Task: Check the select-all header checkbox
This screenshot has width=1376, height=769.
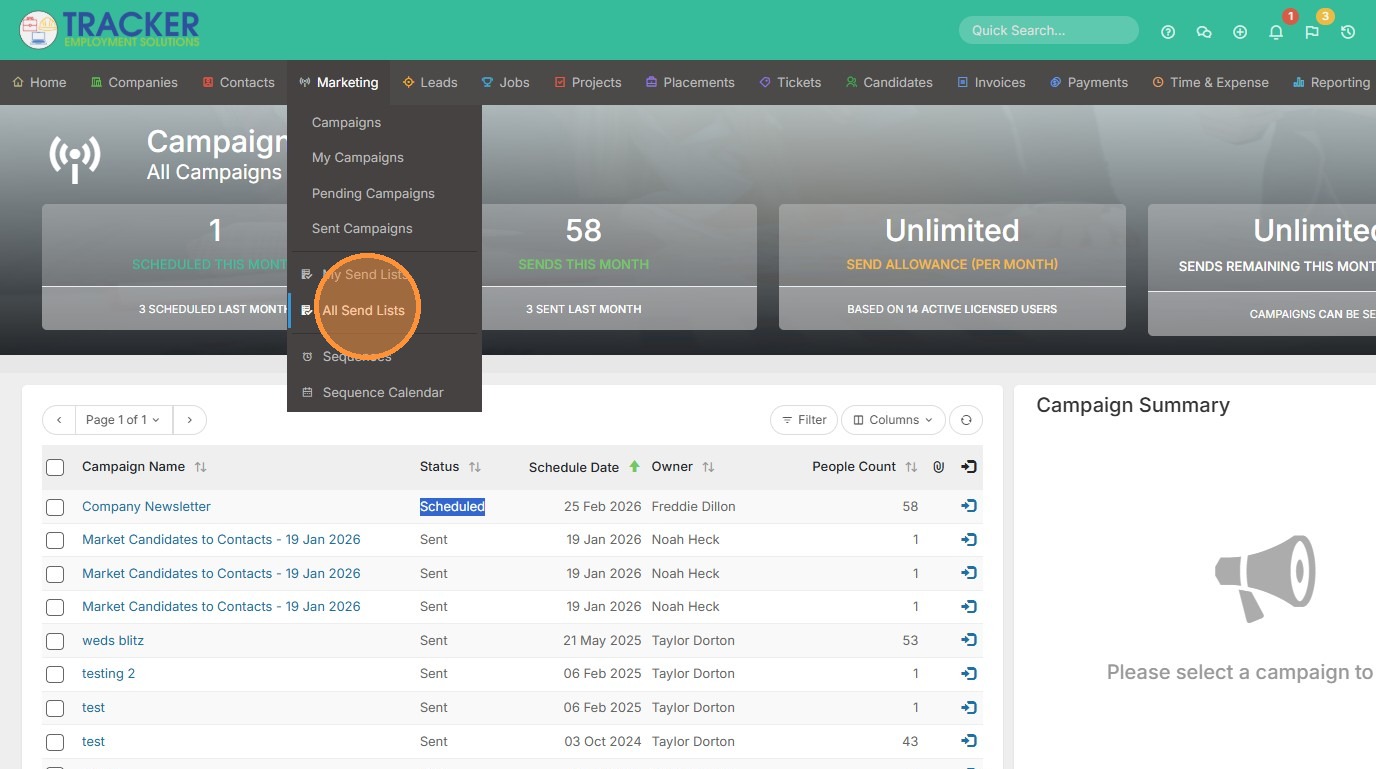Action: (x=55, y=467)
